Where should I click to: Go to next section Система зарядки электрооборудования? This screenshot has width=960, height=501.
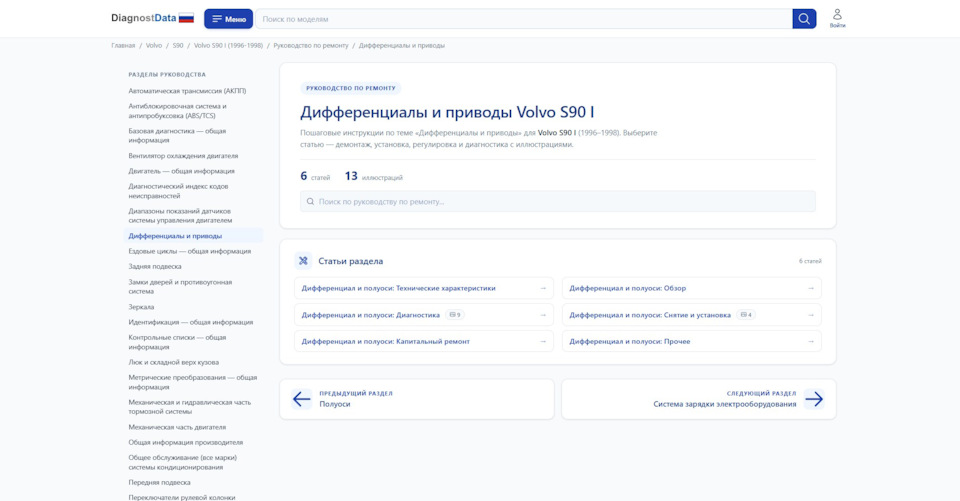coord(699,399)
